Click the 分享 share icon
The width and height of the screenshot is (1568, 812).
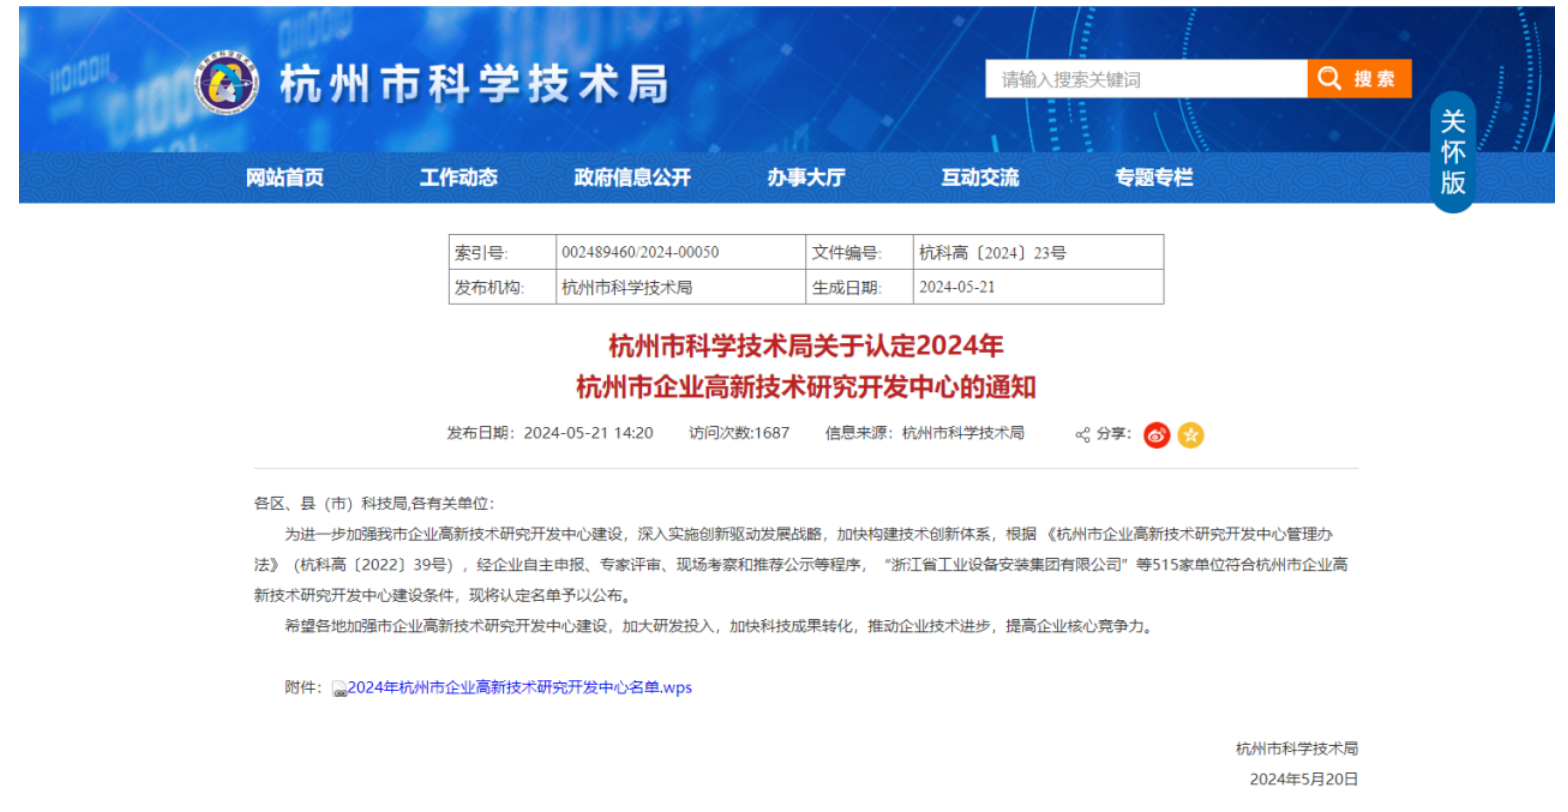click(1083, 435)
